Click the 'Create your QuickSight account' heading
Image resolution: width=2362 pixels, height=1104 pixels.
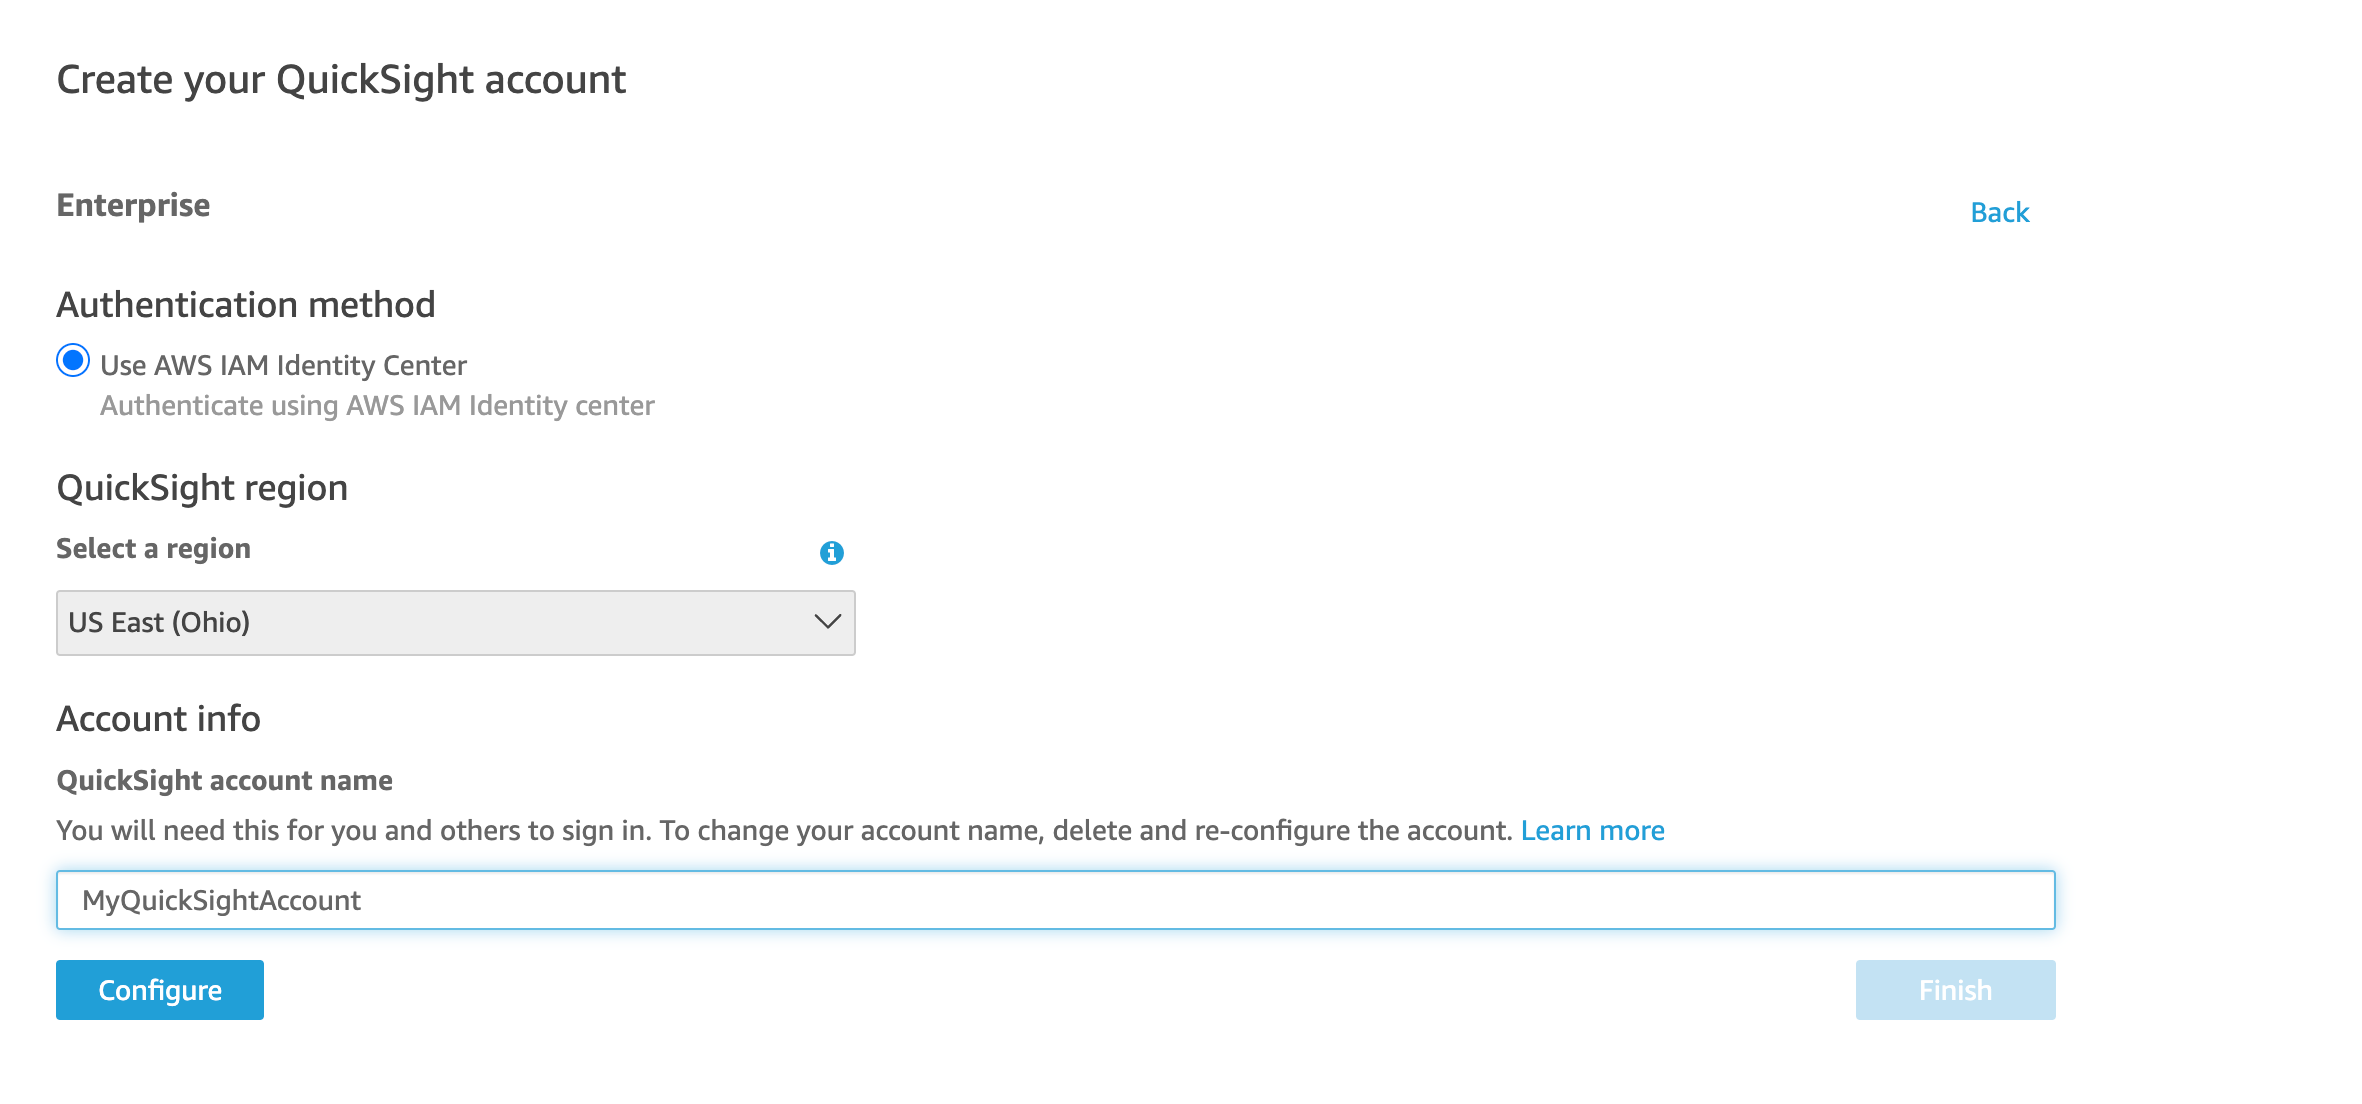(341, 80)
